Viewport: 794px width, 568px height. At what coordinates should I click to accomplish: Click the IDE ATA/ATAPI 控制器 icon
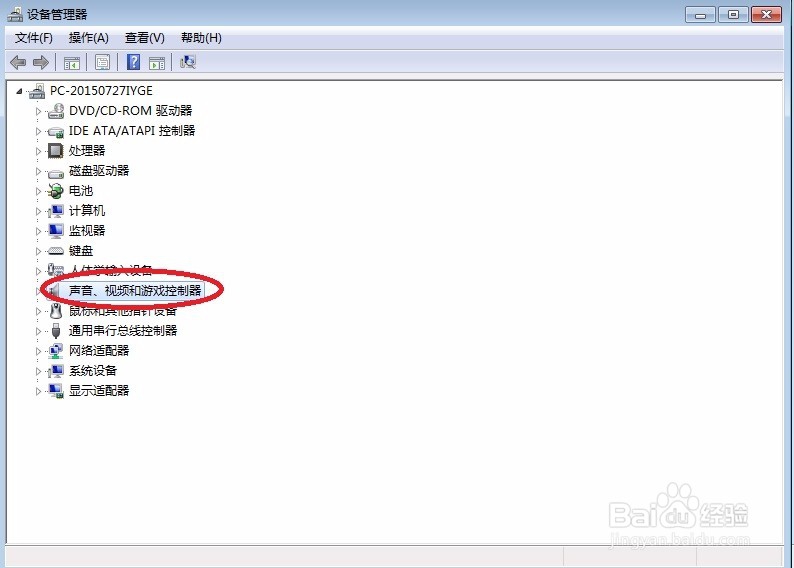pos(56,132)
